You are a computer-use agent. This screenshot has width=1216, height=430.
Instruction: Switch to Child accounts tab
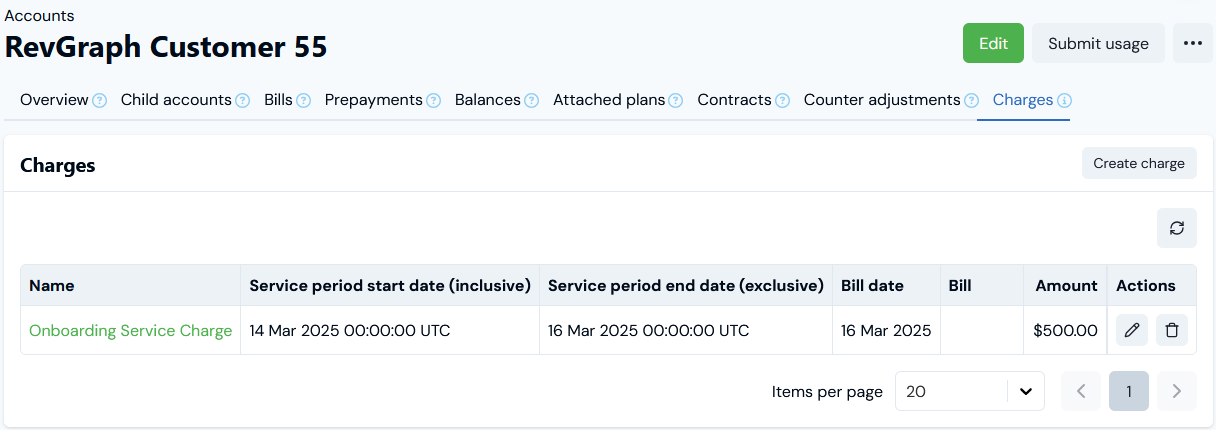(x=176, y=100)
